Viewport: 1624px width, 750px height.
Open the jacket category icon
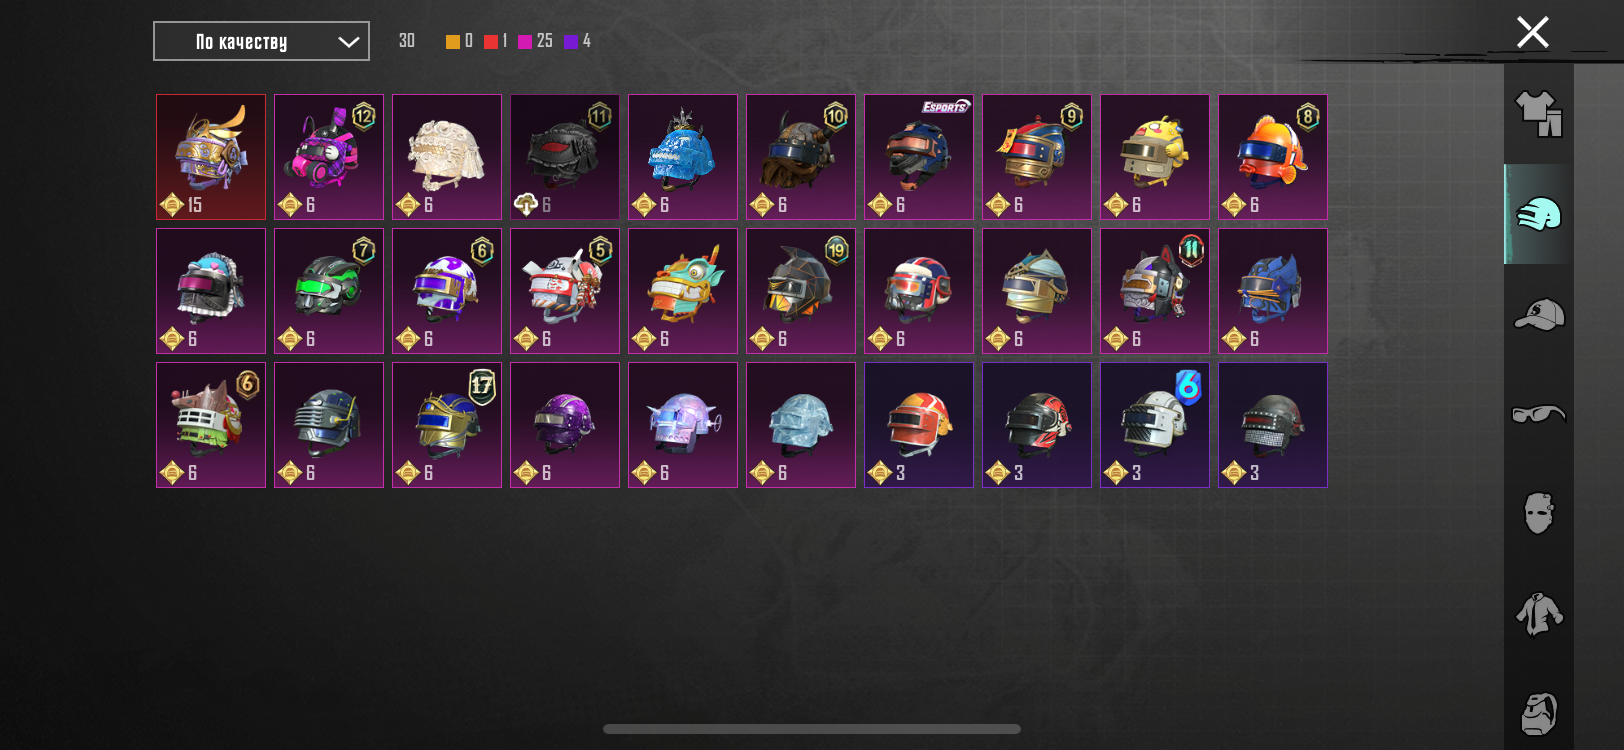(1538, 613)
